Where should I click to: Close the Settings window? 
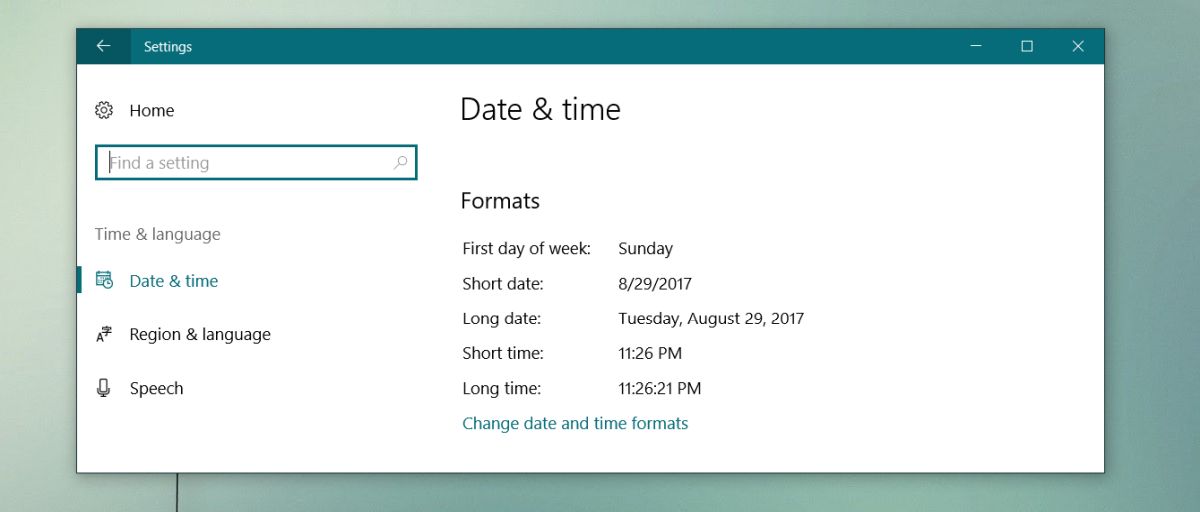tap(1078, 46)
